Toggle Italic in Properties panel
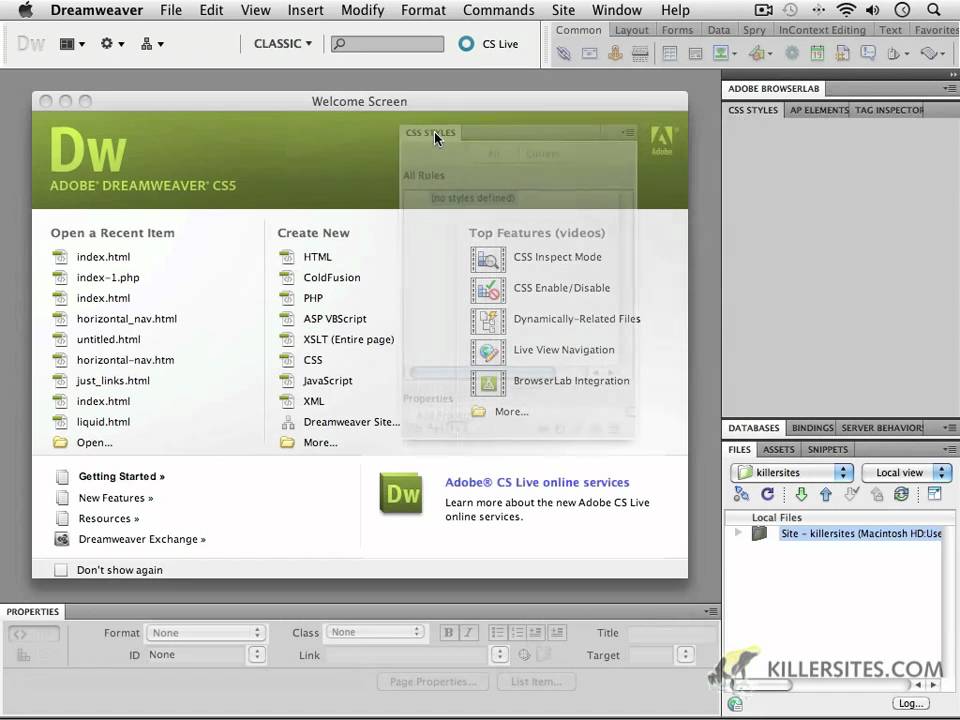 point(468,632)
